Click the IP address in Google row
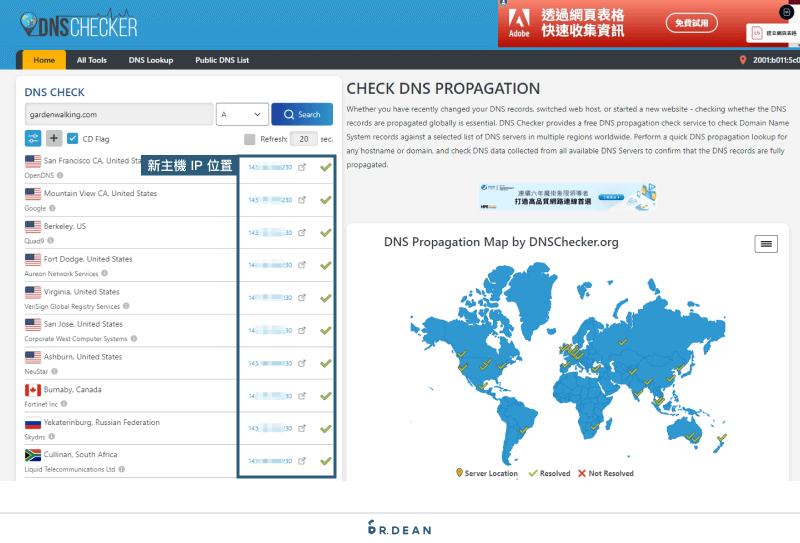 click(x=270, y=200)
